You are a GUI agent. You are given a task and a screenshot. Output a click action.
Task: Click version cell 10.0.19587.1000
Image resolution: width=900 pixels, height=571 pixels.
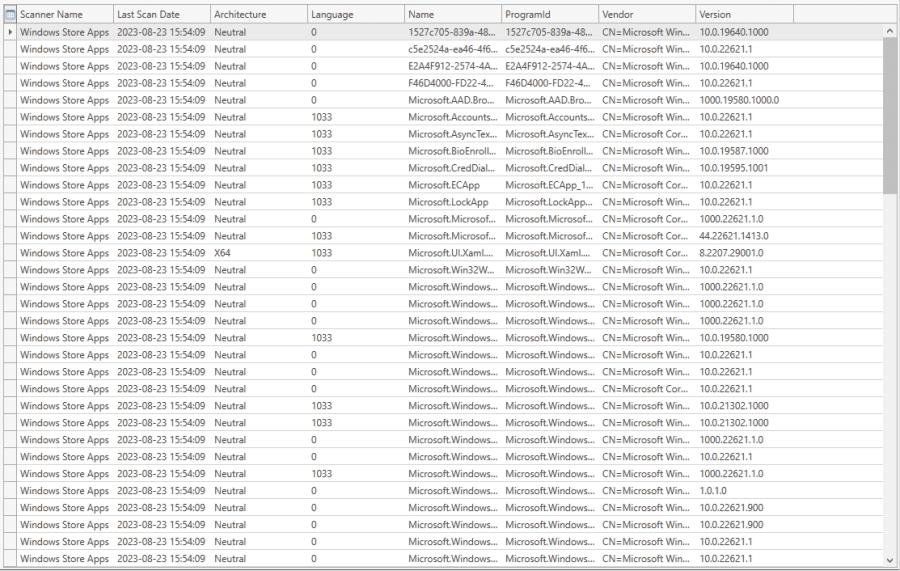point(744,151)
